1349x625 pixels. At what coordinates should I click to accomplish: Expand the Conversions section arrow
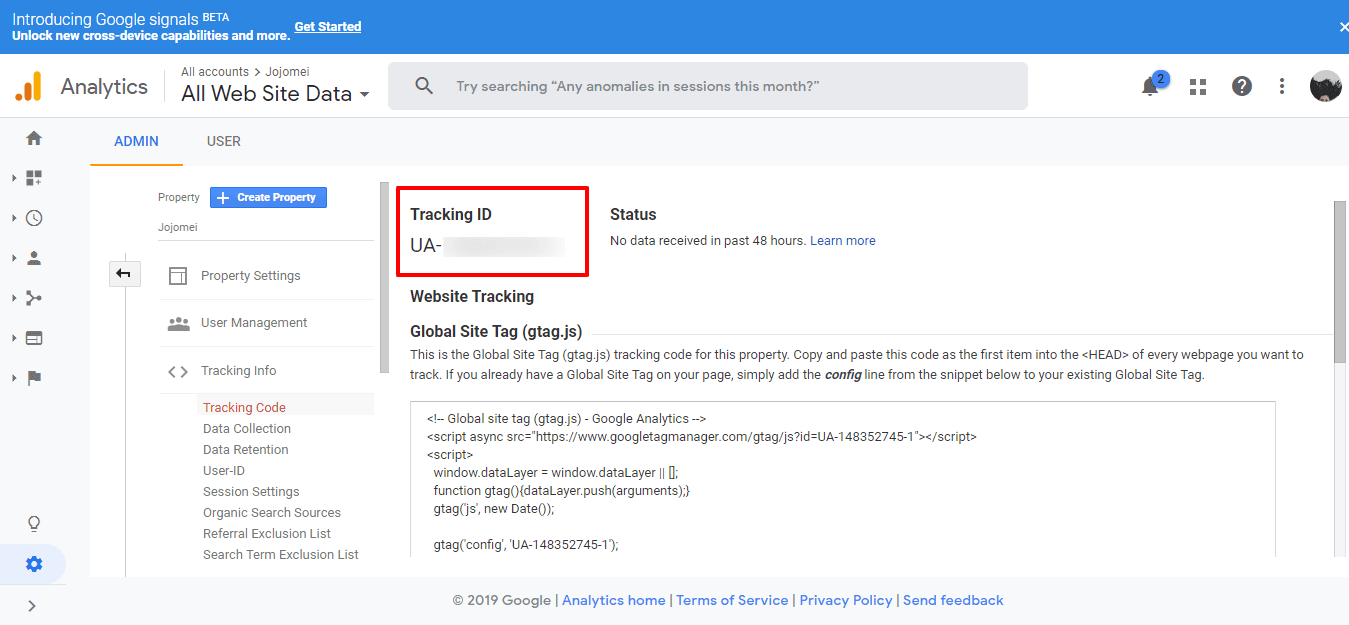(x=14, y=378)
